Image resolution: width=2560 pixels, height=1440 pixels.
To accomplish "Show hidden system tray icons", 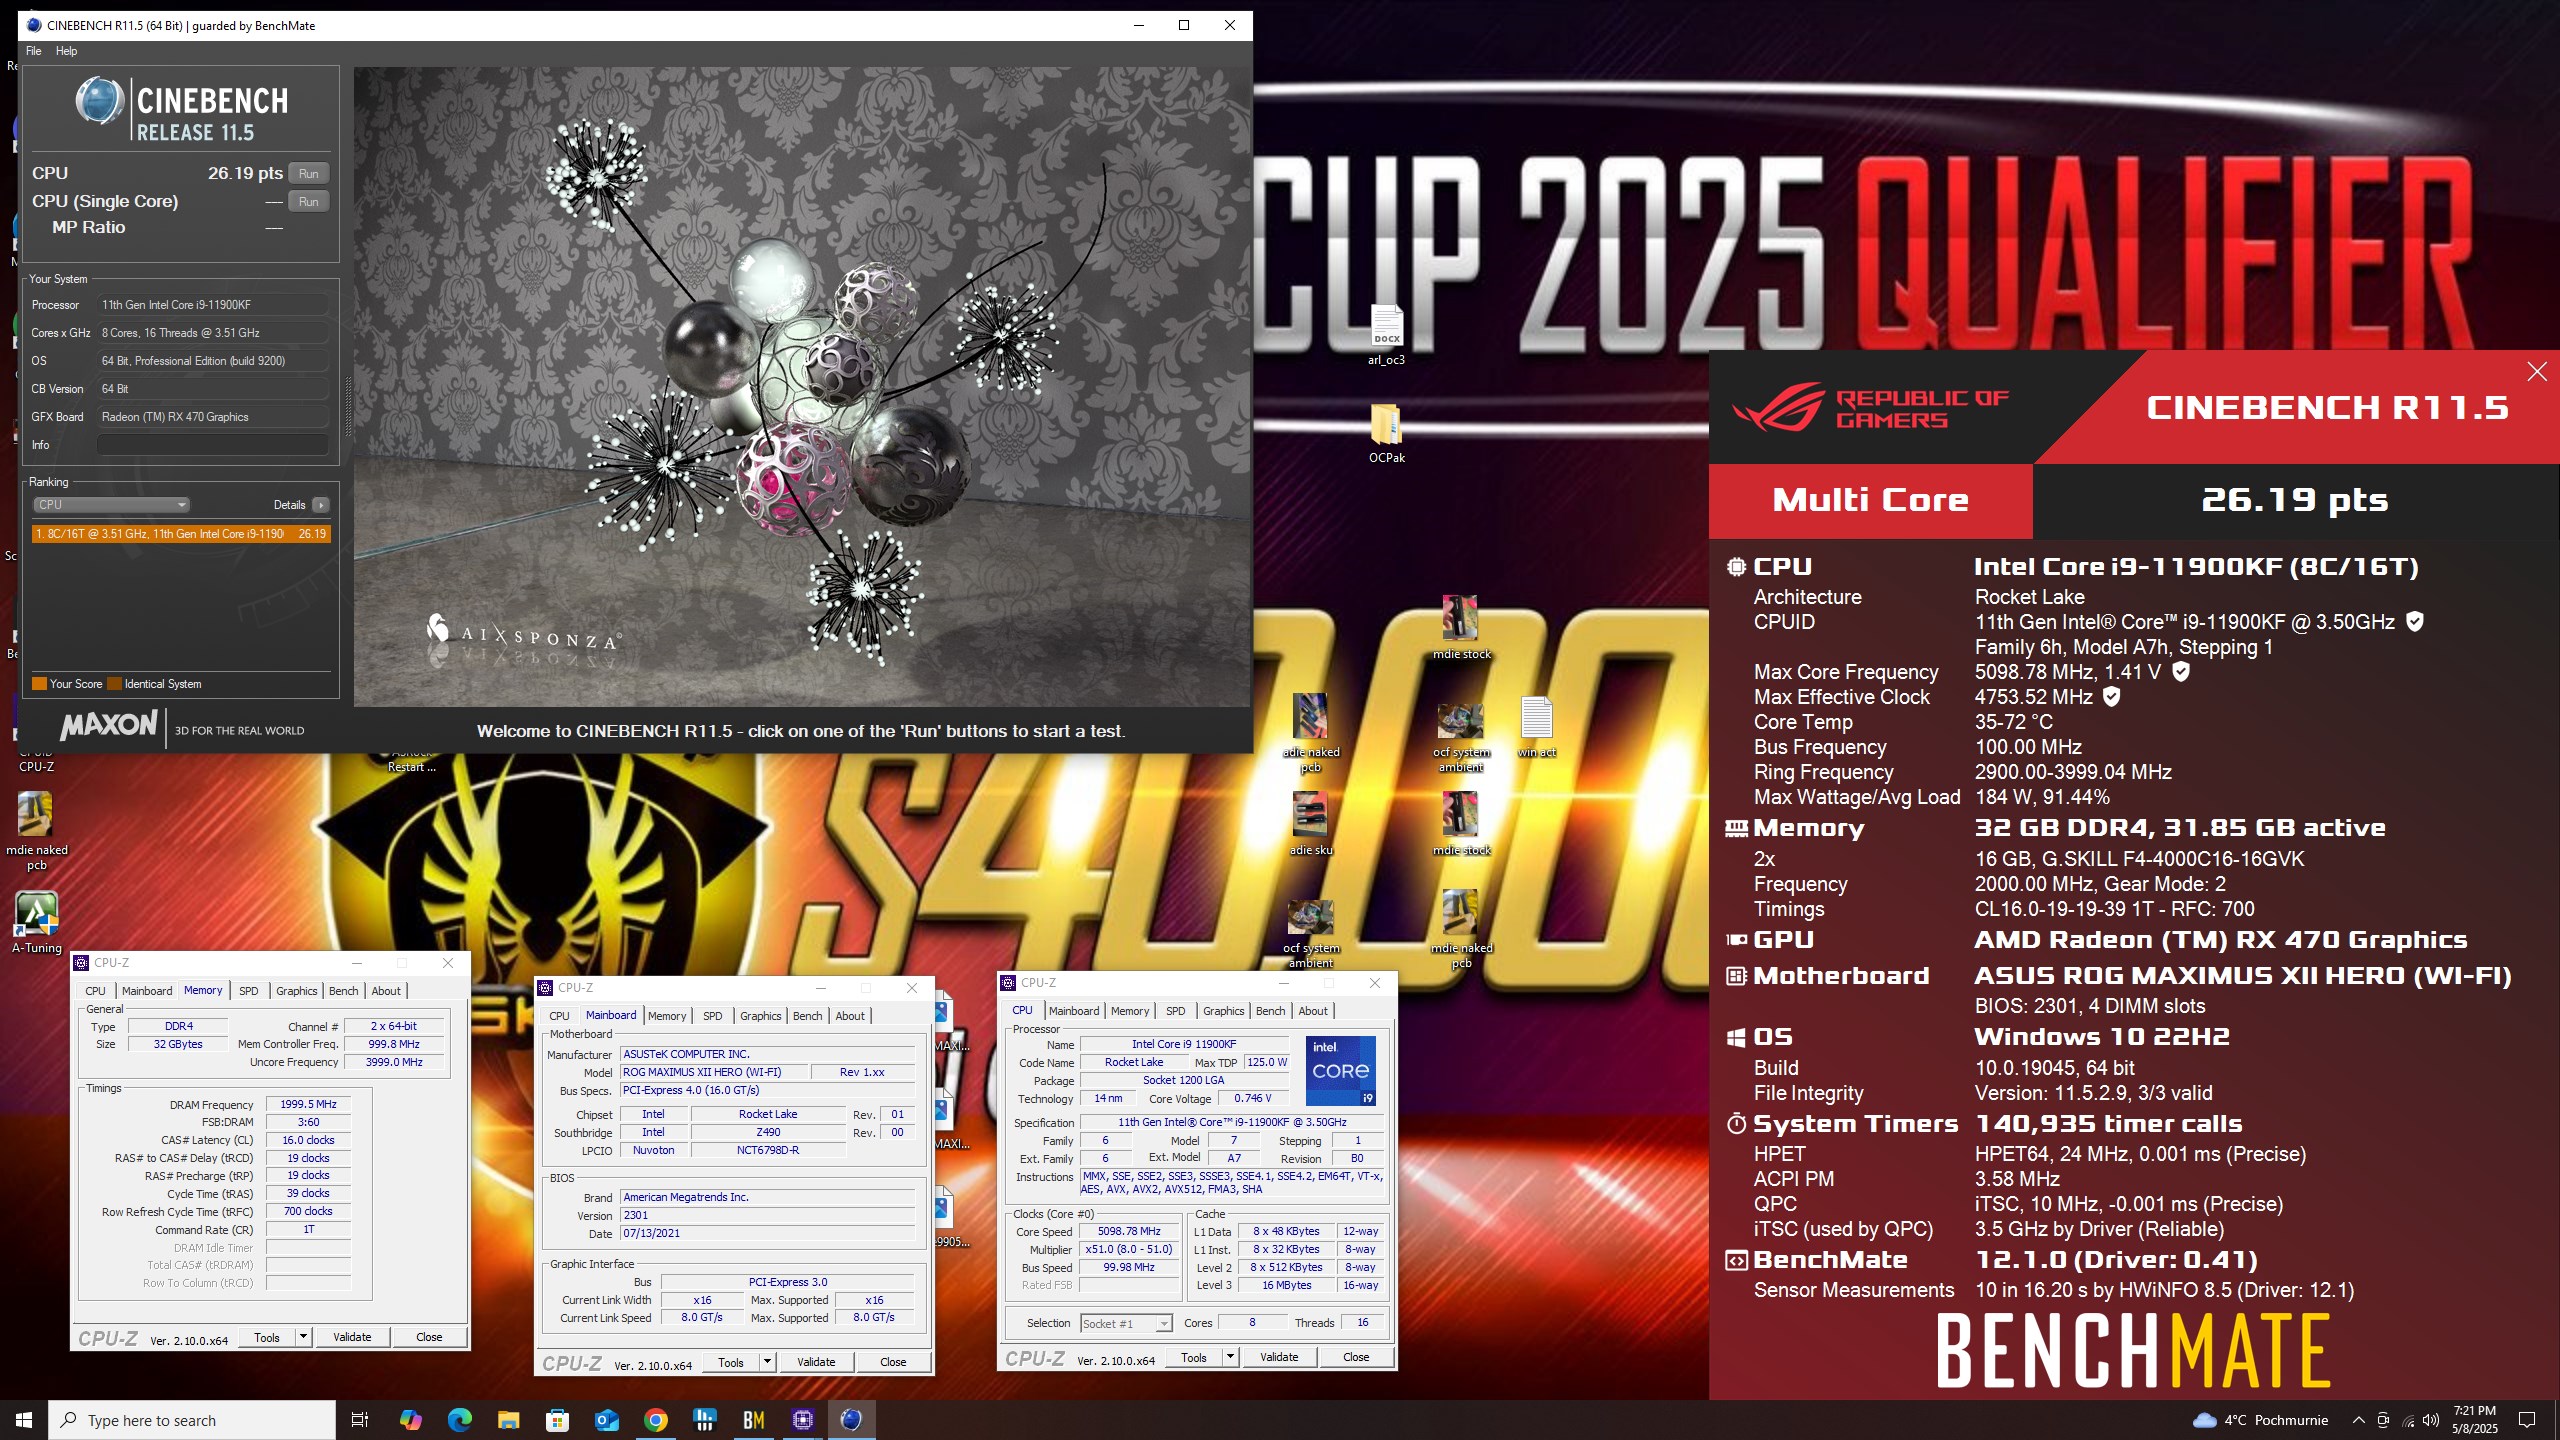I will [x=2358, y=1420].
